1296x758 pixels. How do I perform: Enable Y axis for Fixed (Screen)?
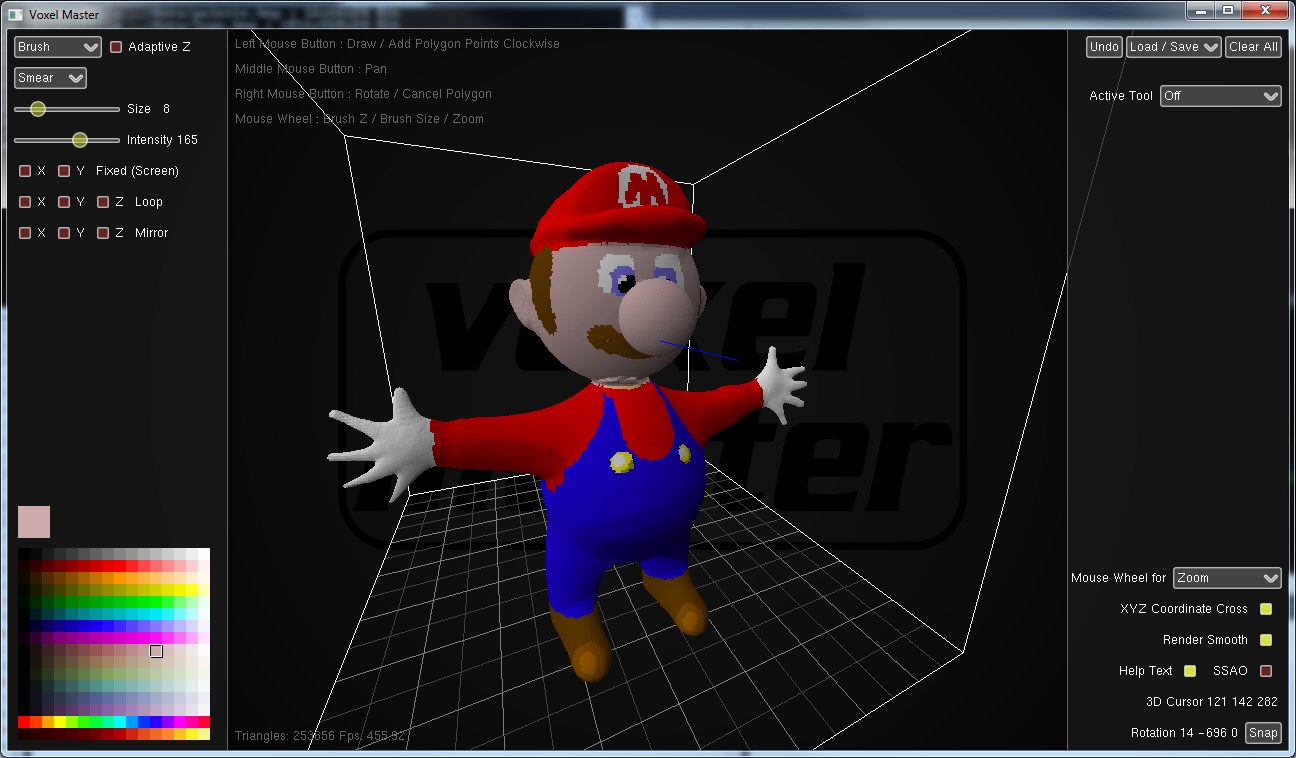coord(63,171)
